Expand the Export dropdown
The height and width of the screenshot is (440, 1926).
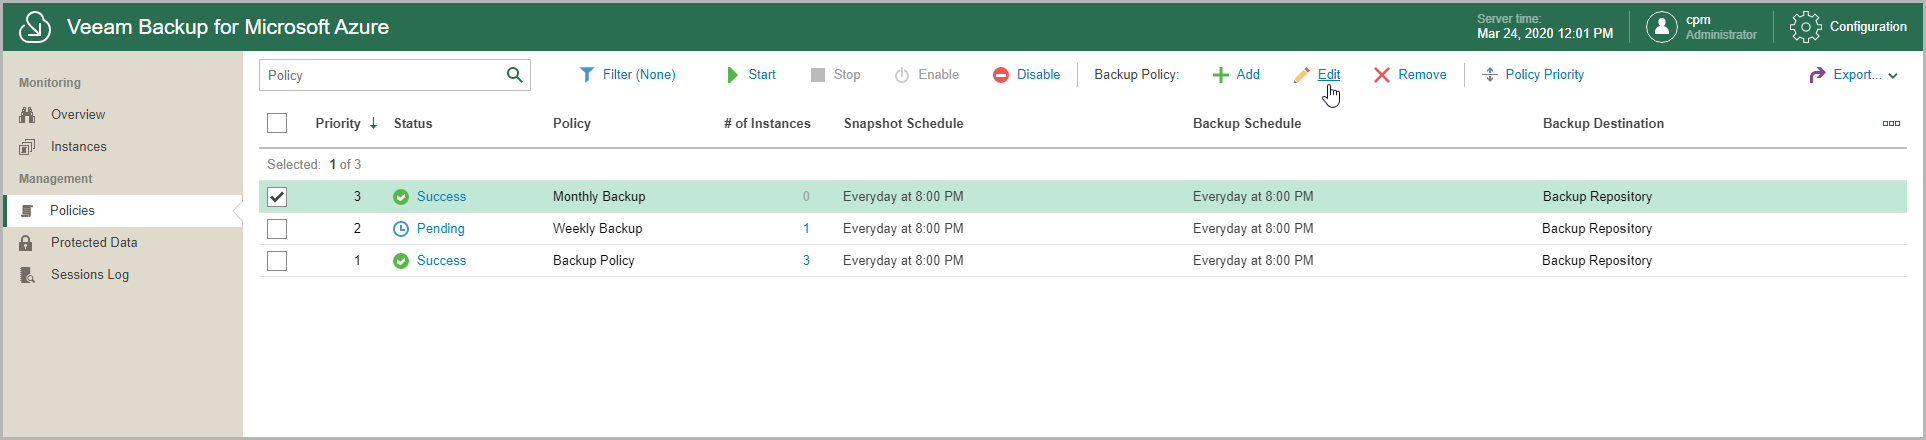(x=1854, y=75)
